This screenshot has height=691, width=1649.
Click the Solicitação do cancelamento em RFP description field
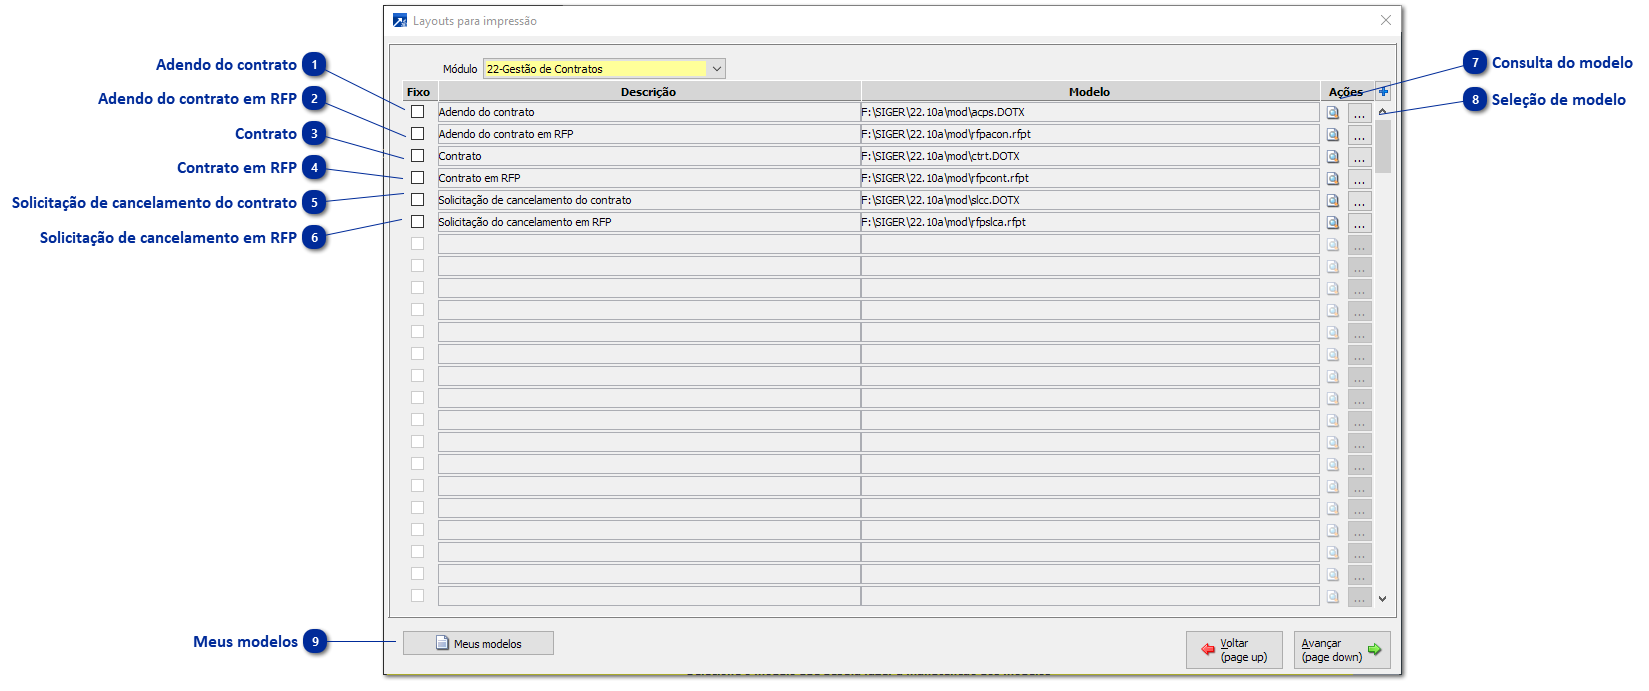(649, 222)
